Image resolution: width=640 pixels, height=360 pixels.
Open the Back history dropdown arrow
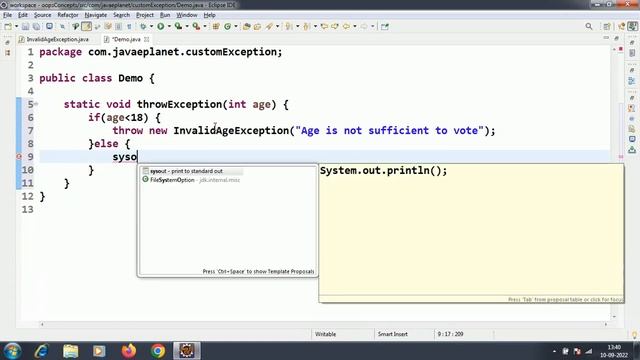[355, 27]
